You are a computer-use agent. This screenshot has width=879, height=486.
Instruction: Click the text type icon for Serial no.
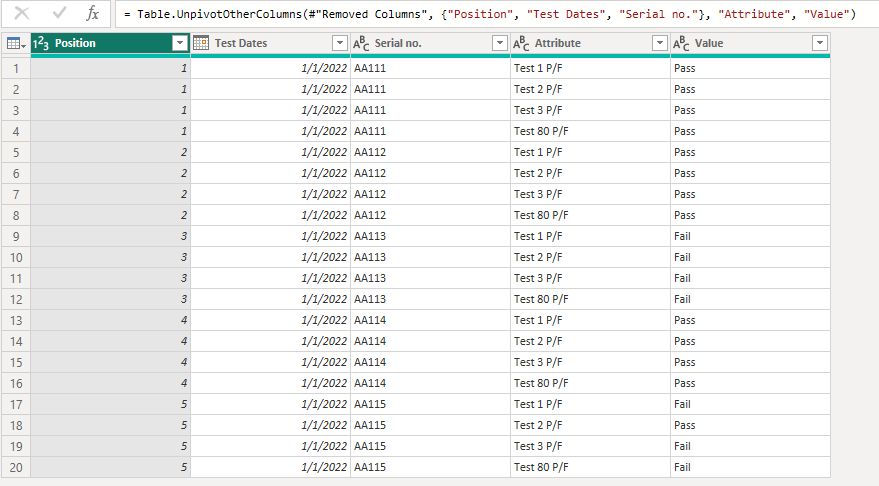point(361,43)
